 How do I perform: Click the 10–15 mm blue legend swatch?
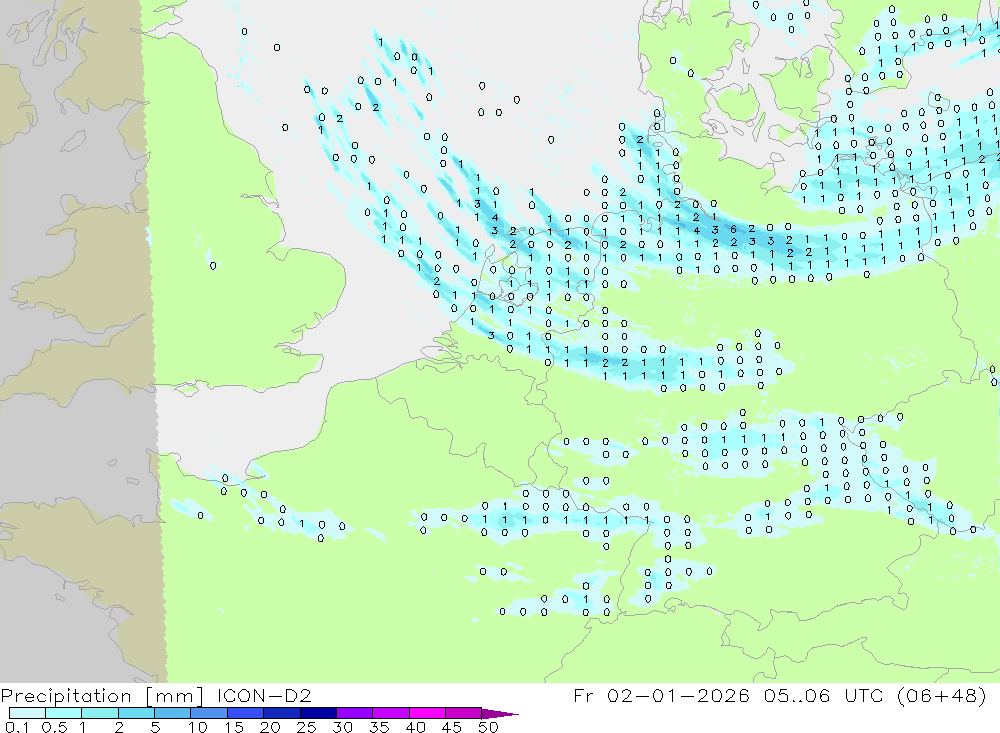tap(209, 713)
